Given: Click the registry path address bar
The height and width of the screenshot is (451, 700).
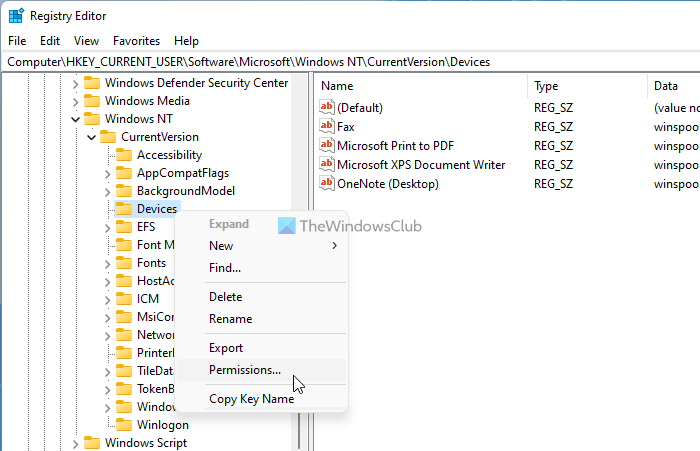Looking at the screenshot, I should [x=350, y=62].
